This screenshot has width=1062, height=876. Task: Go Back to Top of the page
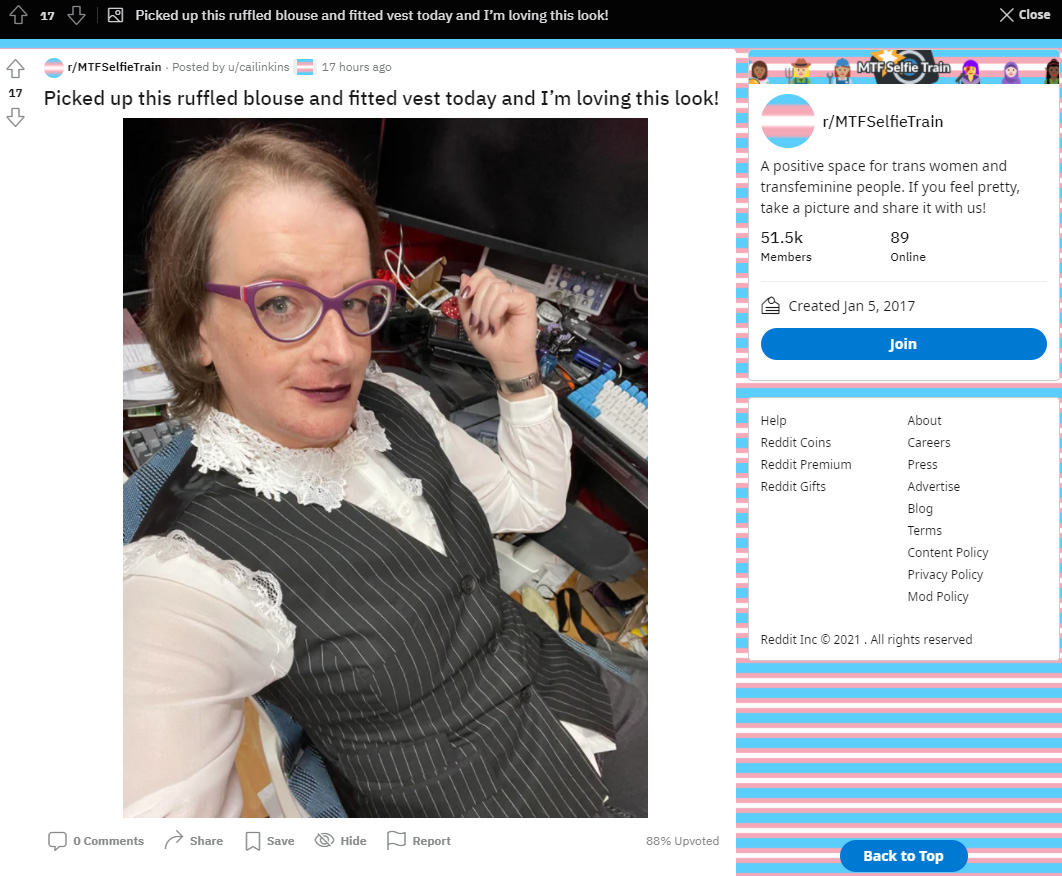tap(904, 856)
